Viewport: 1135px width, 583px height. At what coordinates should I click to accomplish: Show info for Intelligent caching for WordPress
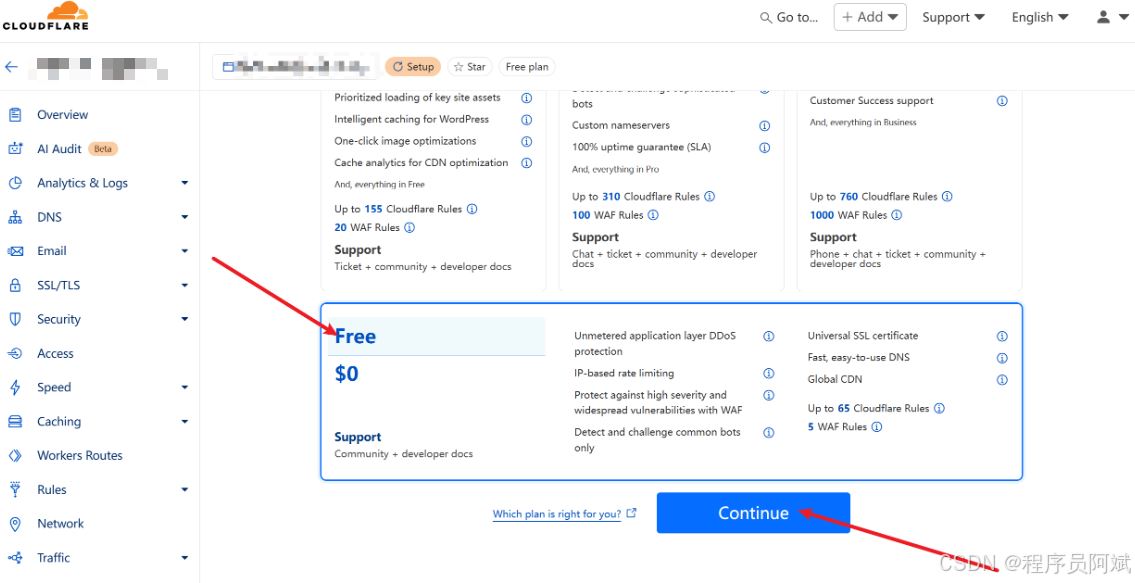tap(527, 119)
